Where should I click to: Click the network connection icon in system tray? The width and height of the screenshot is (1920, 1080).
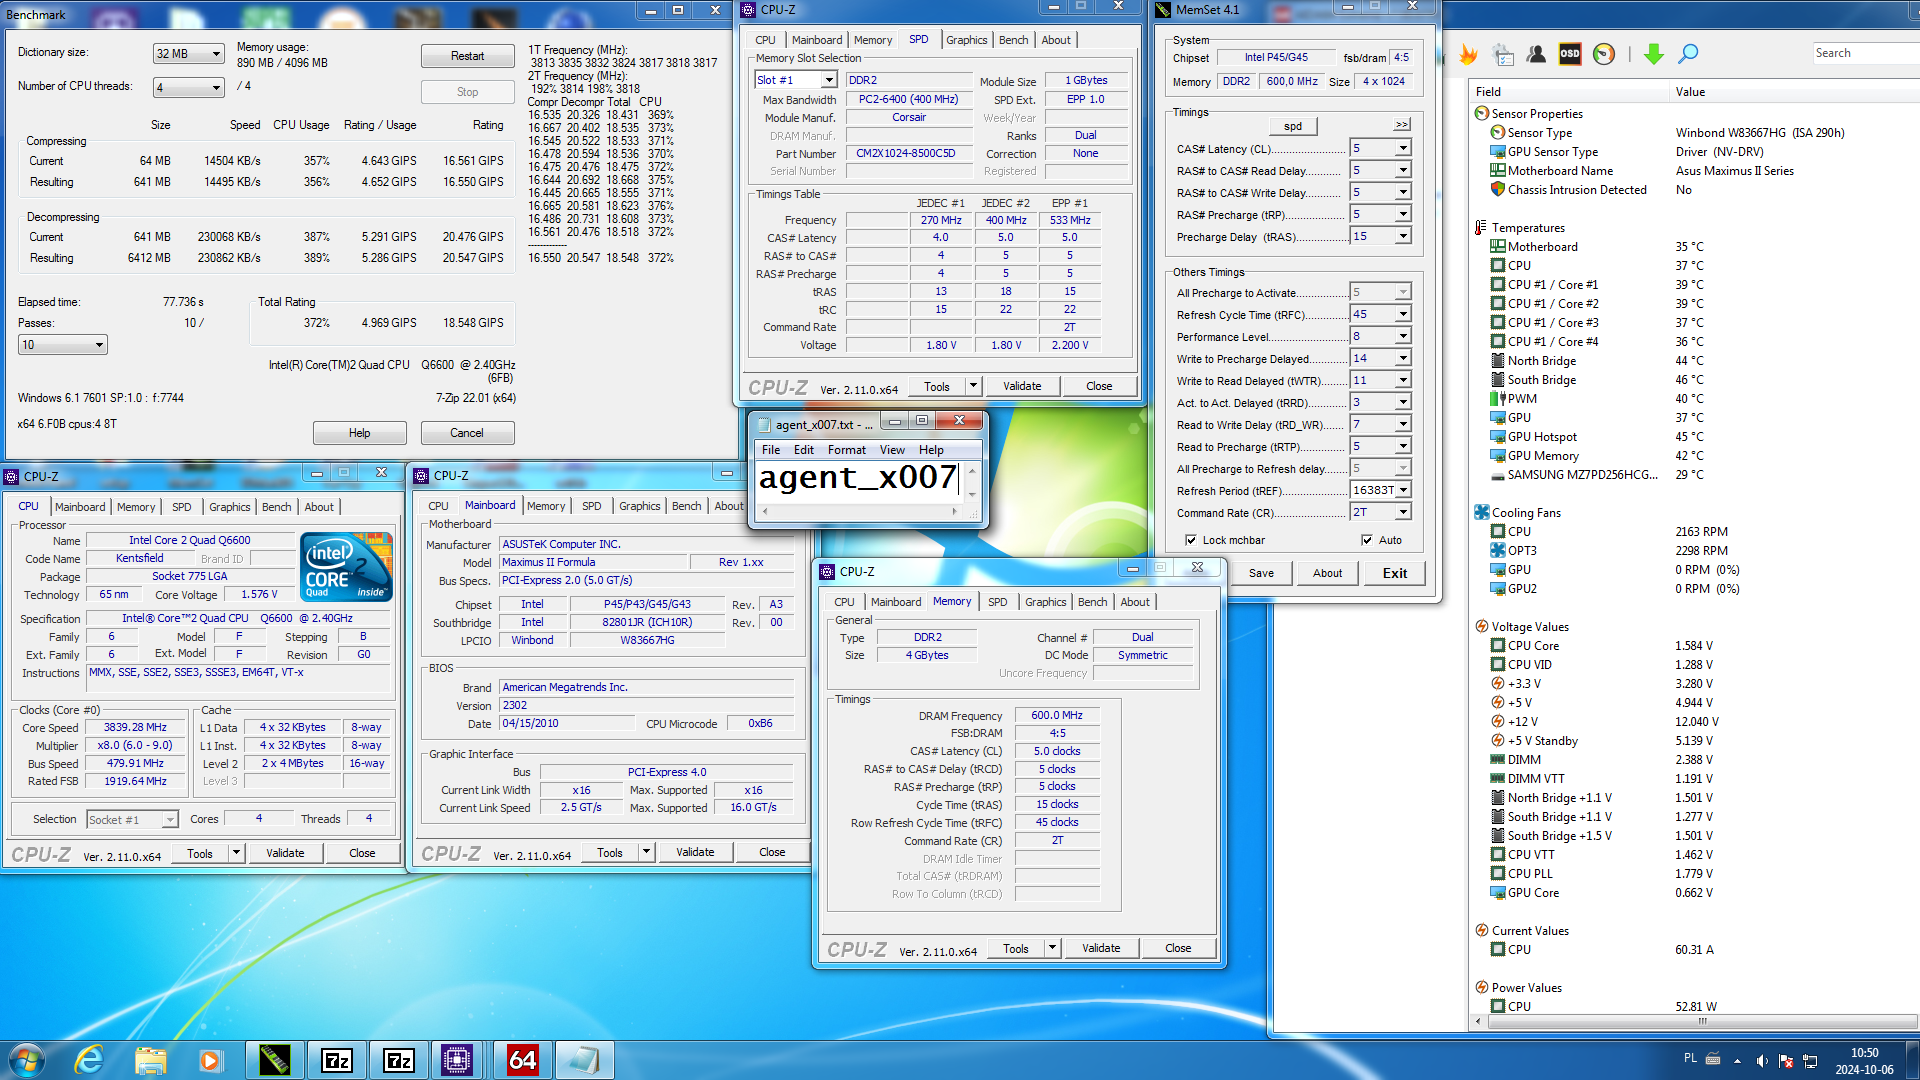(x=1810, y=1061)
